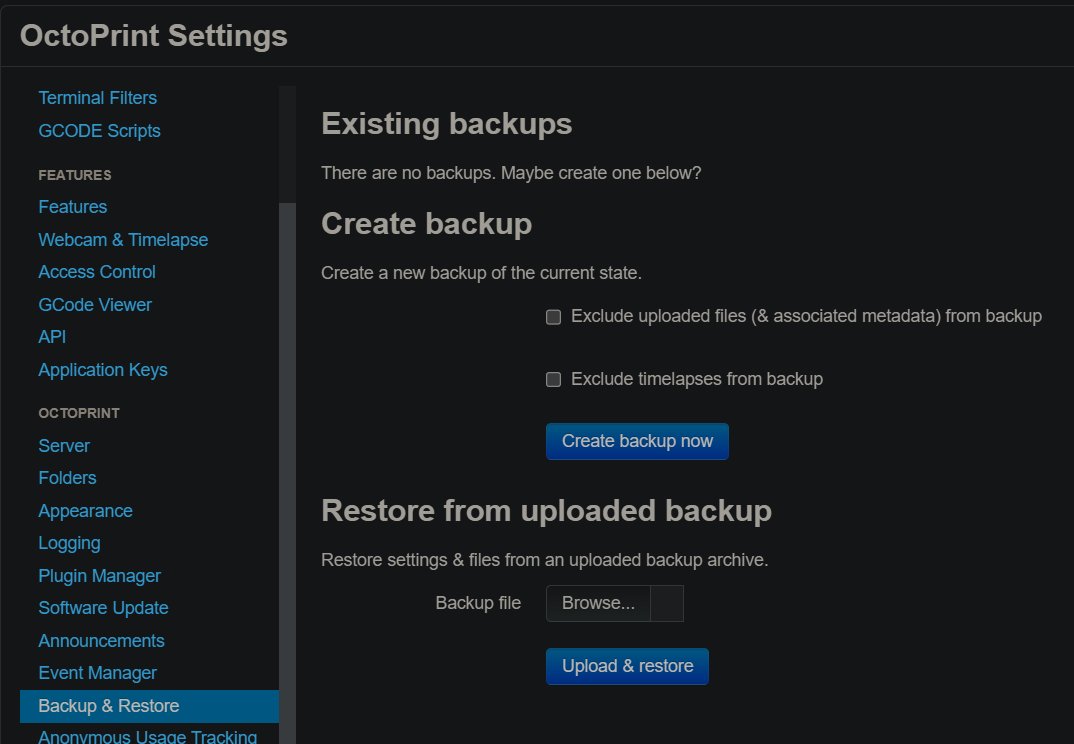Screen dimensions: 1074x744
Task: Go to Event Manager section
Action: click(97, 673)
